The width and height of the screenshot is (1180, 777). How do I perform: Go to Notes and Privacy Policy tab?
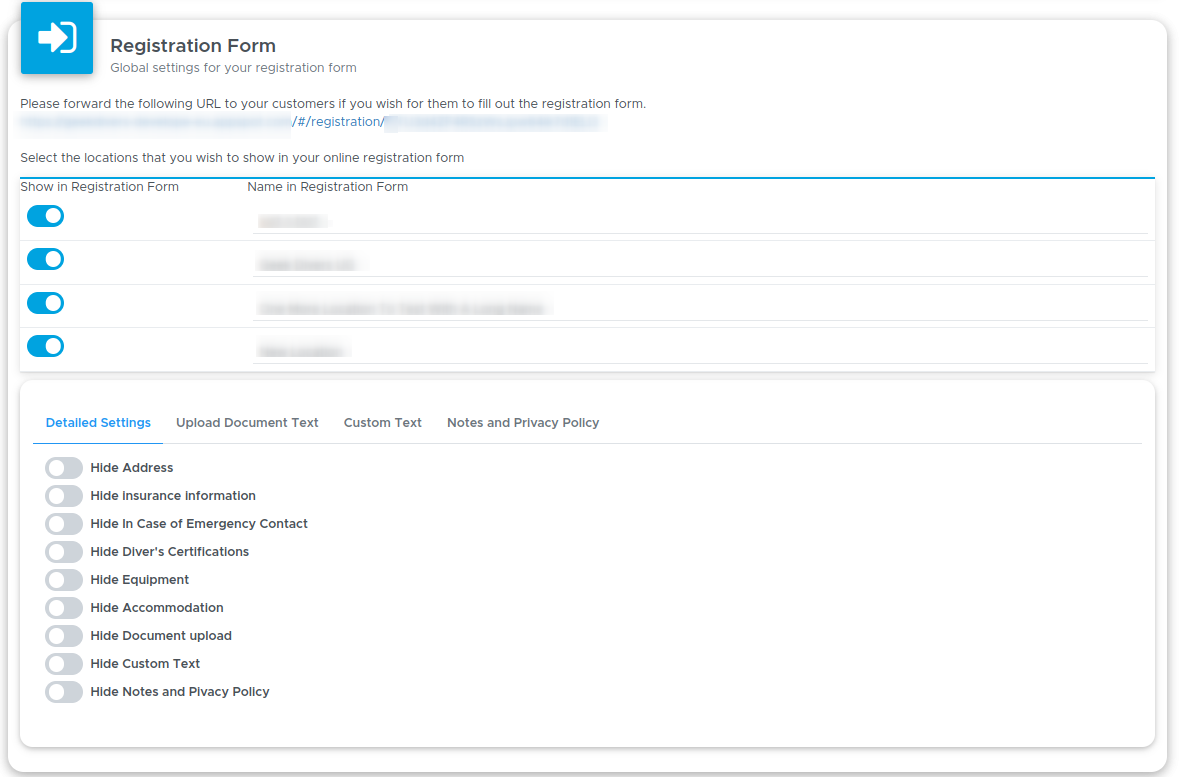click(x=523, y=423)
